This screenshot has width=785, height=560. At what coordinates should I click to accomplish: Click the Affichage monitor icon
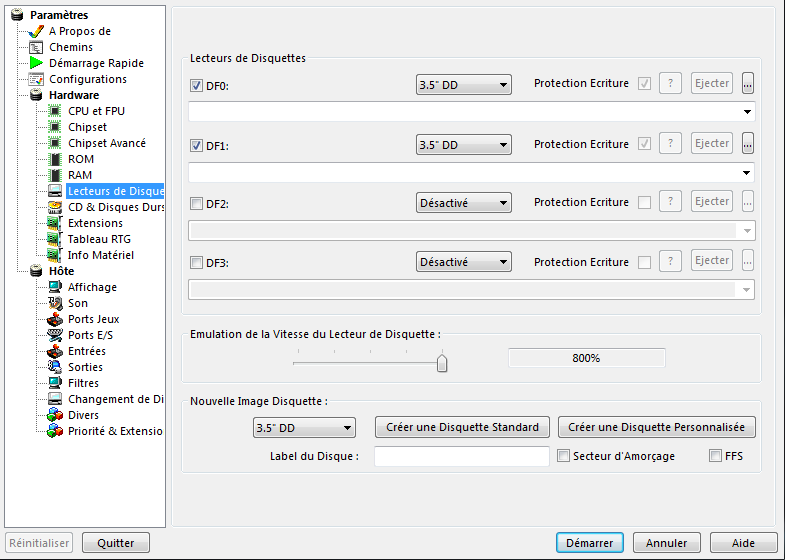pos(56,287)
